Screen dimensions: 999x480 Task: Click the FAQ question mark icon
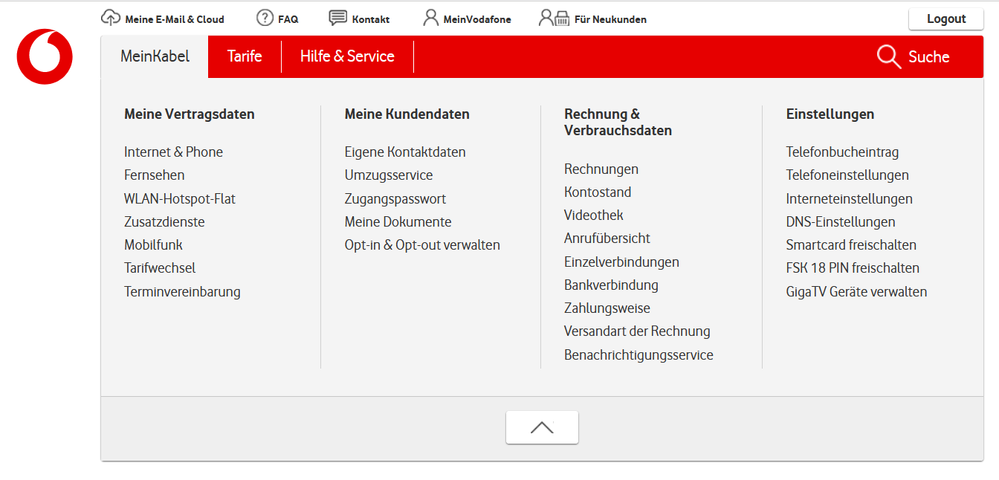click(x=265, y=18)
